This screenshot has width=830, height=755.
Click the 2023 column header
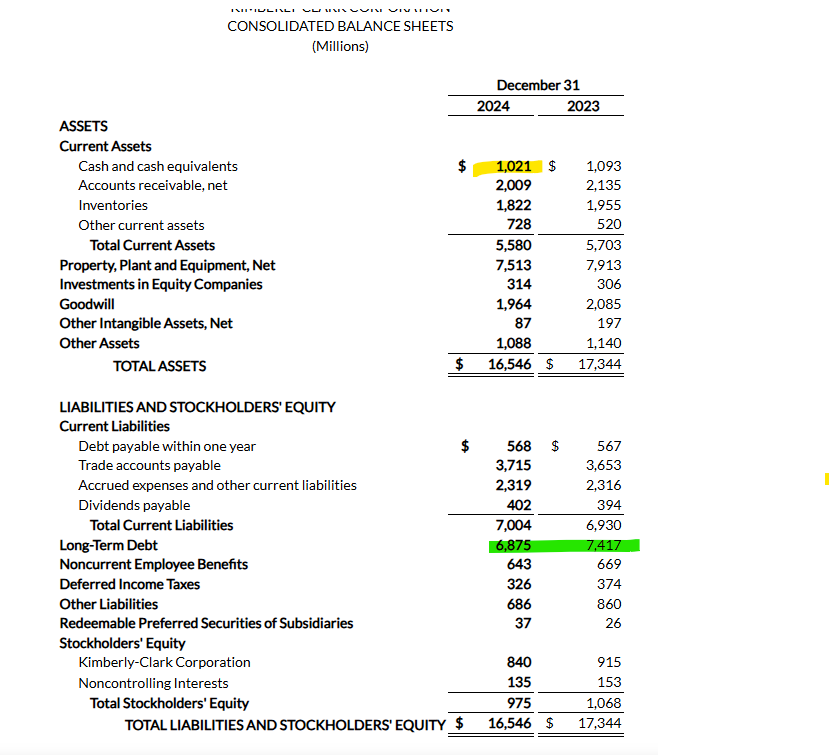click(x=583, y=106)
